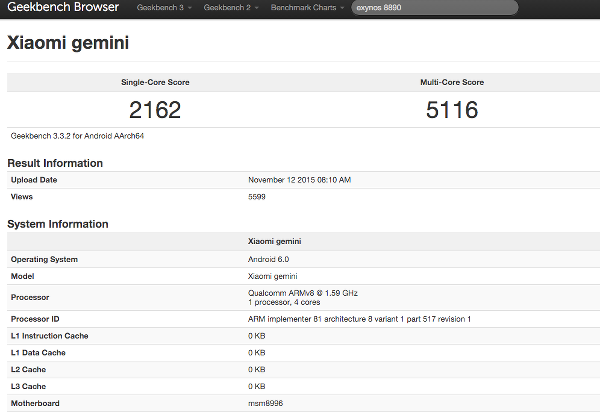Select the Model row label
This screenshot has height=412, width=600.
tap(23, 276)
